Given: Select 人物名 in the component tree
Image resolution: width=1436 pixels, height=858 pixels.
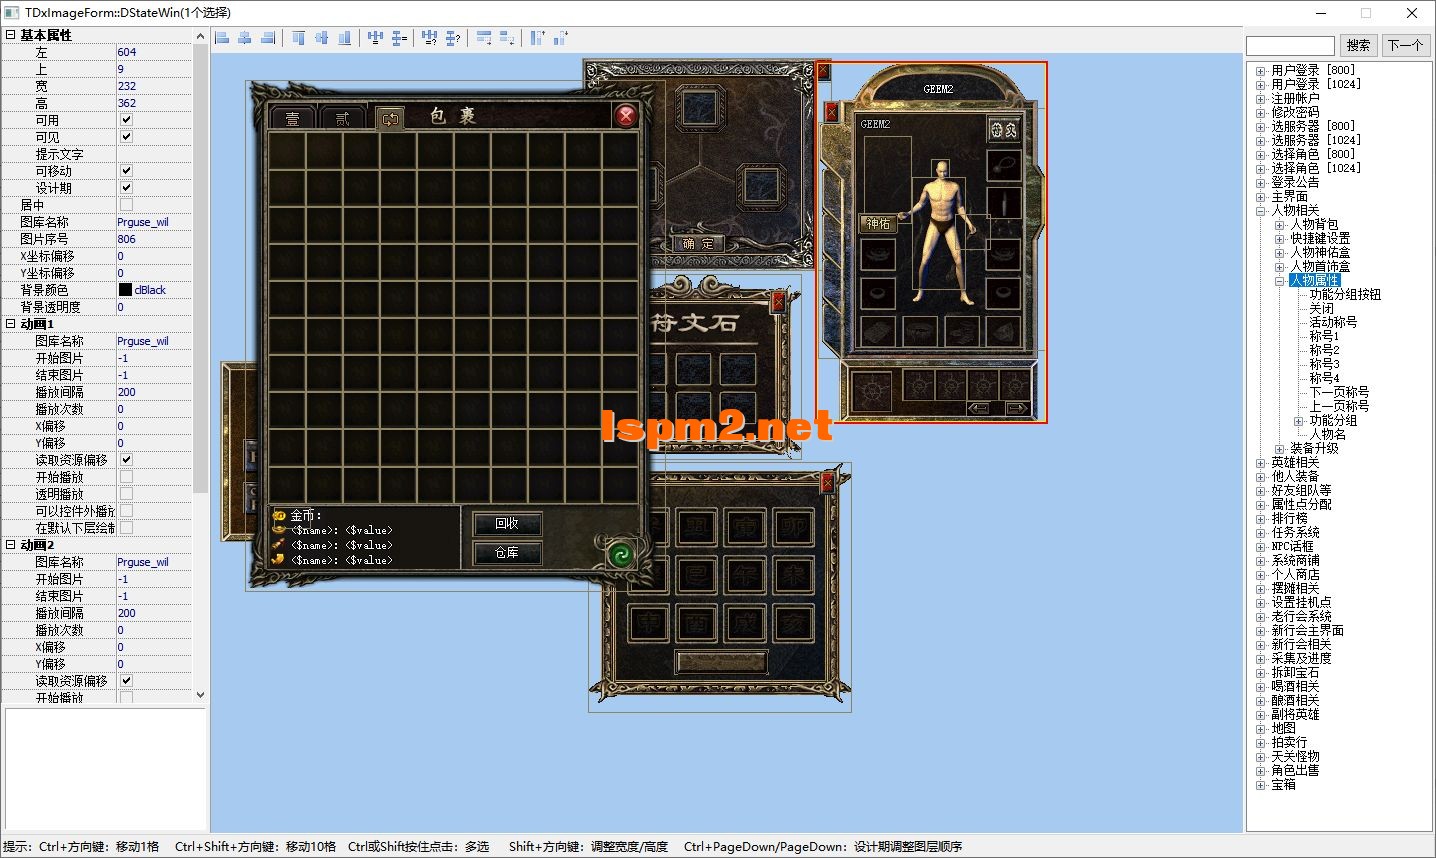Looking at the screenshot, I should pos(1327,435).
